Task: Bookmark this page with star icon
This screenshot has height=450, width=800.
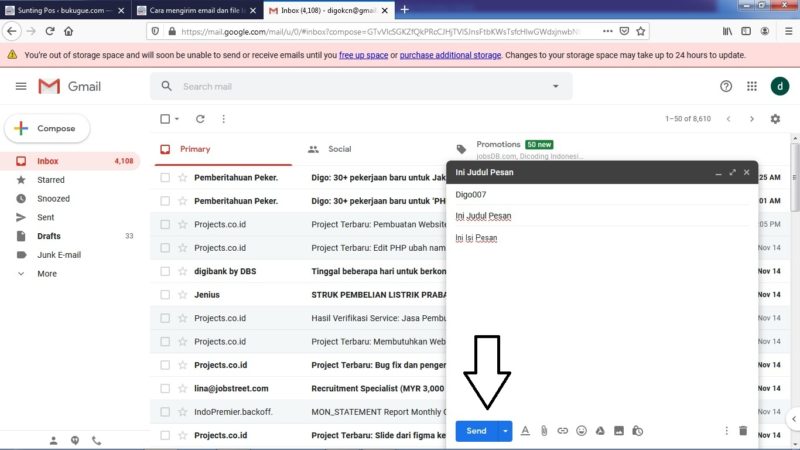Action: pyautogui.click(x=641, y=31)
